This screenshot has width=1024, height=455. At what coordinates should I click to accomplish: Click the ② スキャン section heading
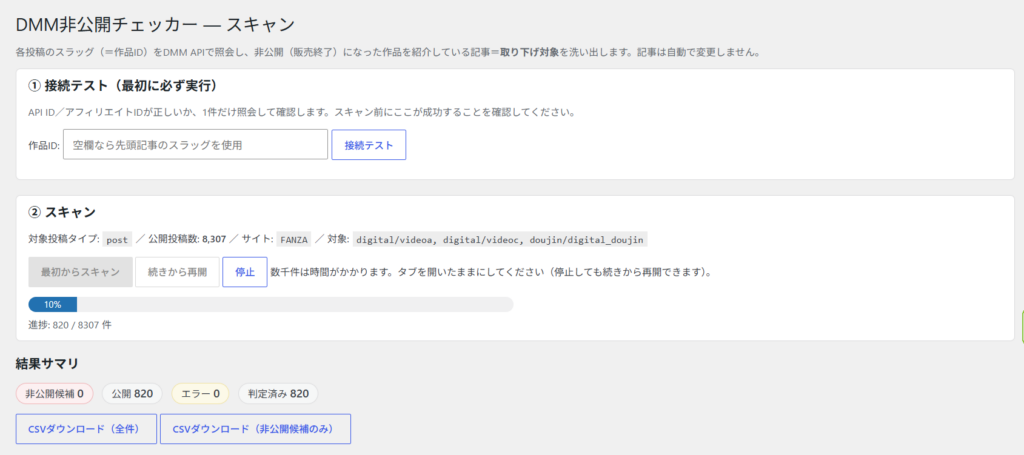pyautogui.click(x=62, y=212)
